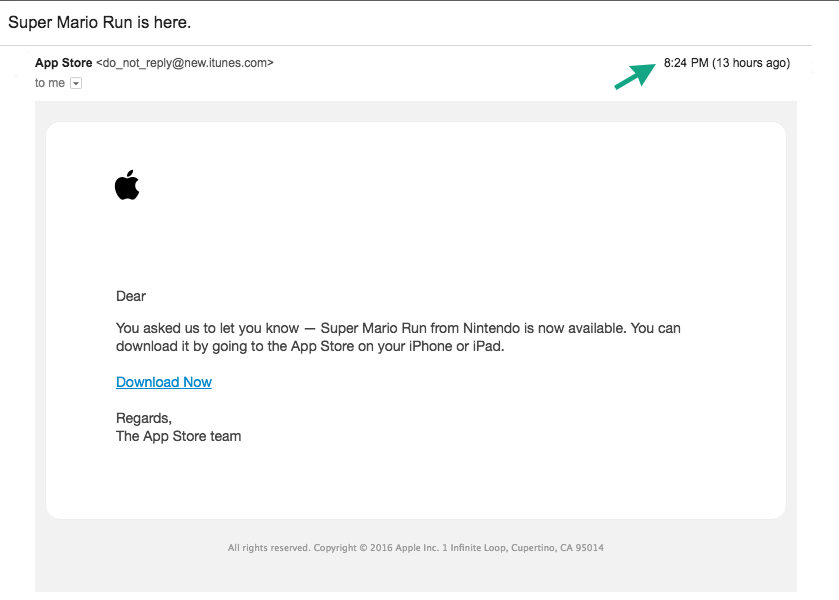Click the subject 'Super Mario Run is here.'
This screenshot has height=600, width=839.
click(x=100, y=22)
